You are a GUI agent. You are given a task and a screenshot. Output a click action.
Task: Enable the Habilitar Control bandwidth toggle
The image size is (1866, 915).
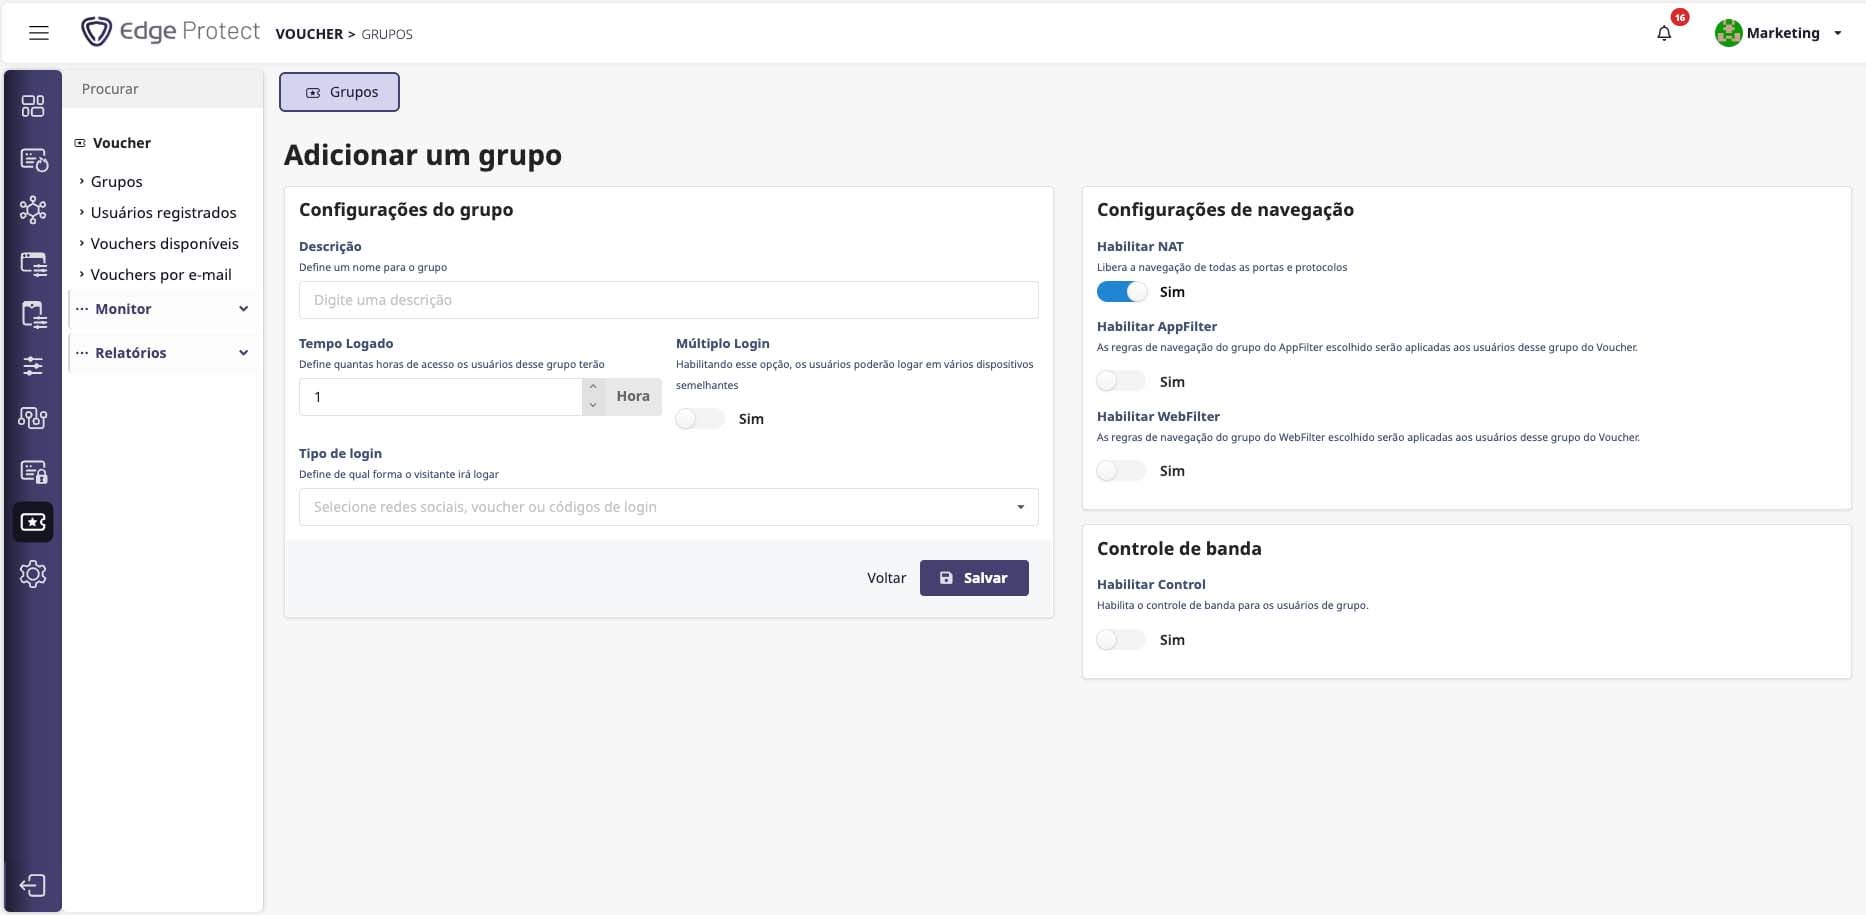tap(1121, 640)
